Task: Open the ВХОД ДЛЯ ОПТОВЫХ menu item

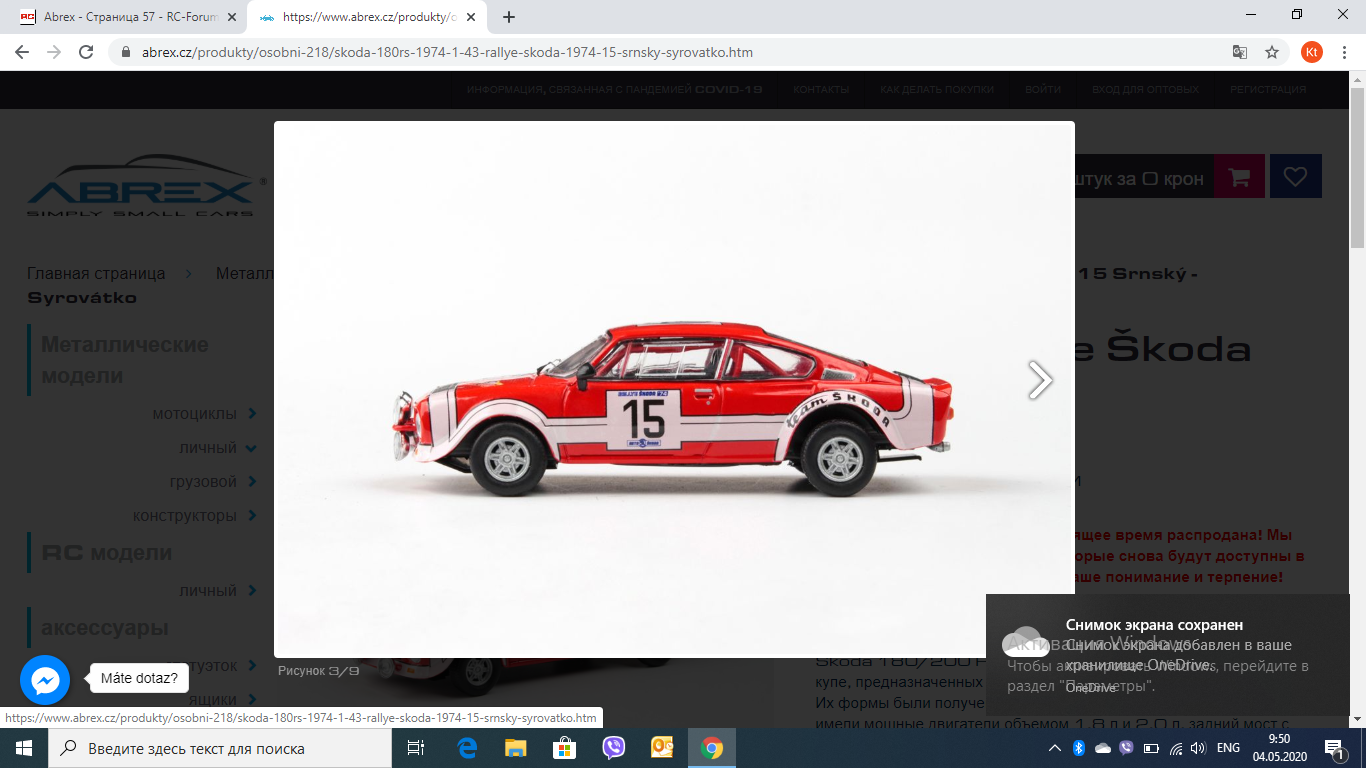Action: tap(1145, 89)
